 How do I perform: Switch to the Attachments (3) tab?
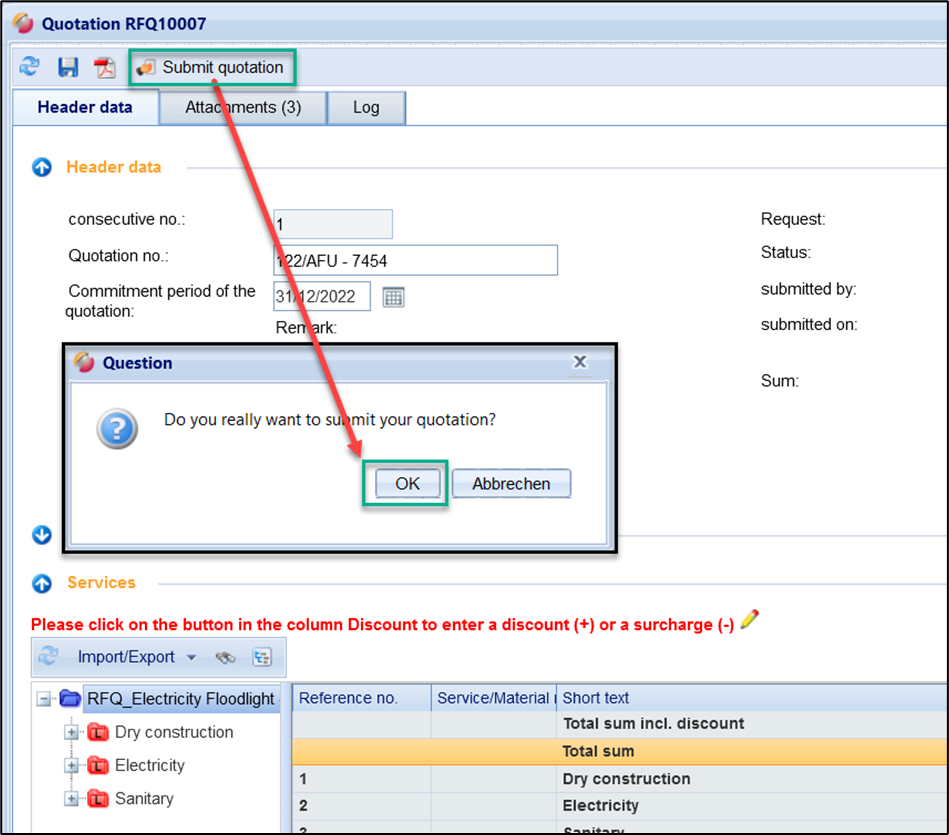243,107
